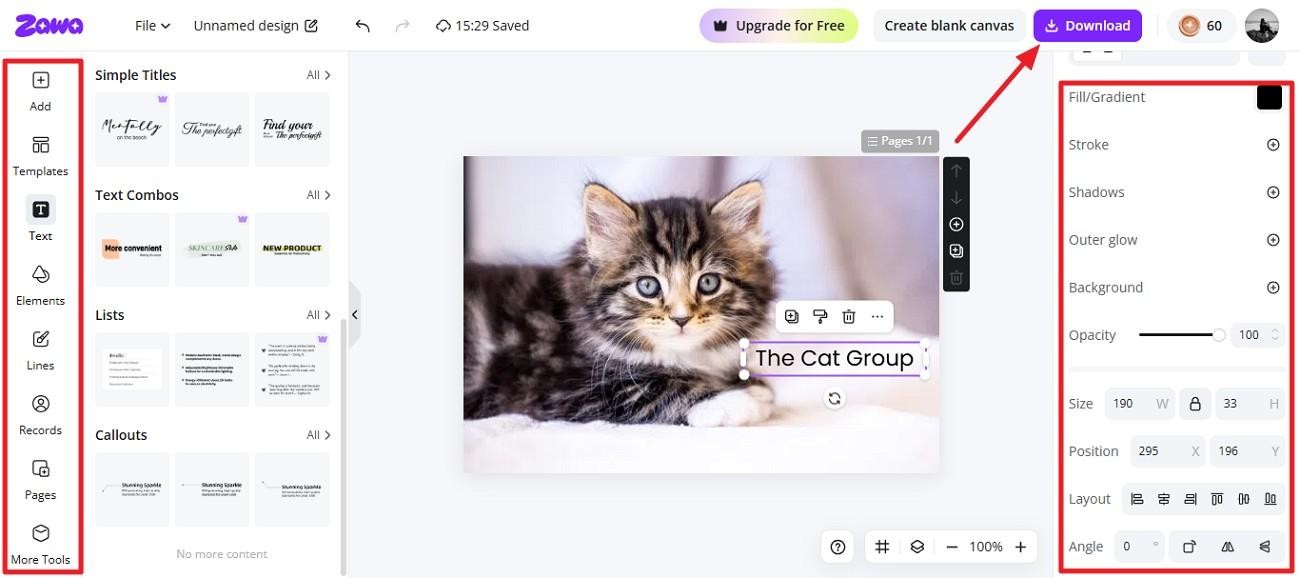Expand All for Lists
The width and height of the screenshot is (1300, 578).
[318, 315]
